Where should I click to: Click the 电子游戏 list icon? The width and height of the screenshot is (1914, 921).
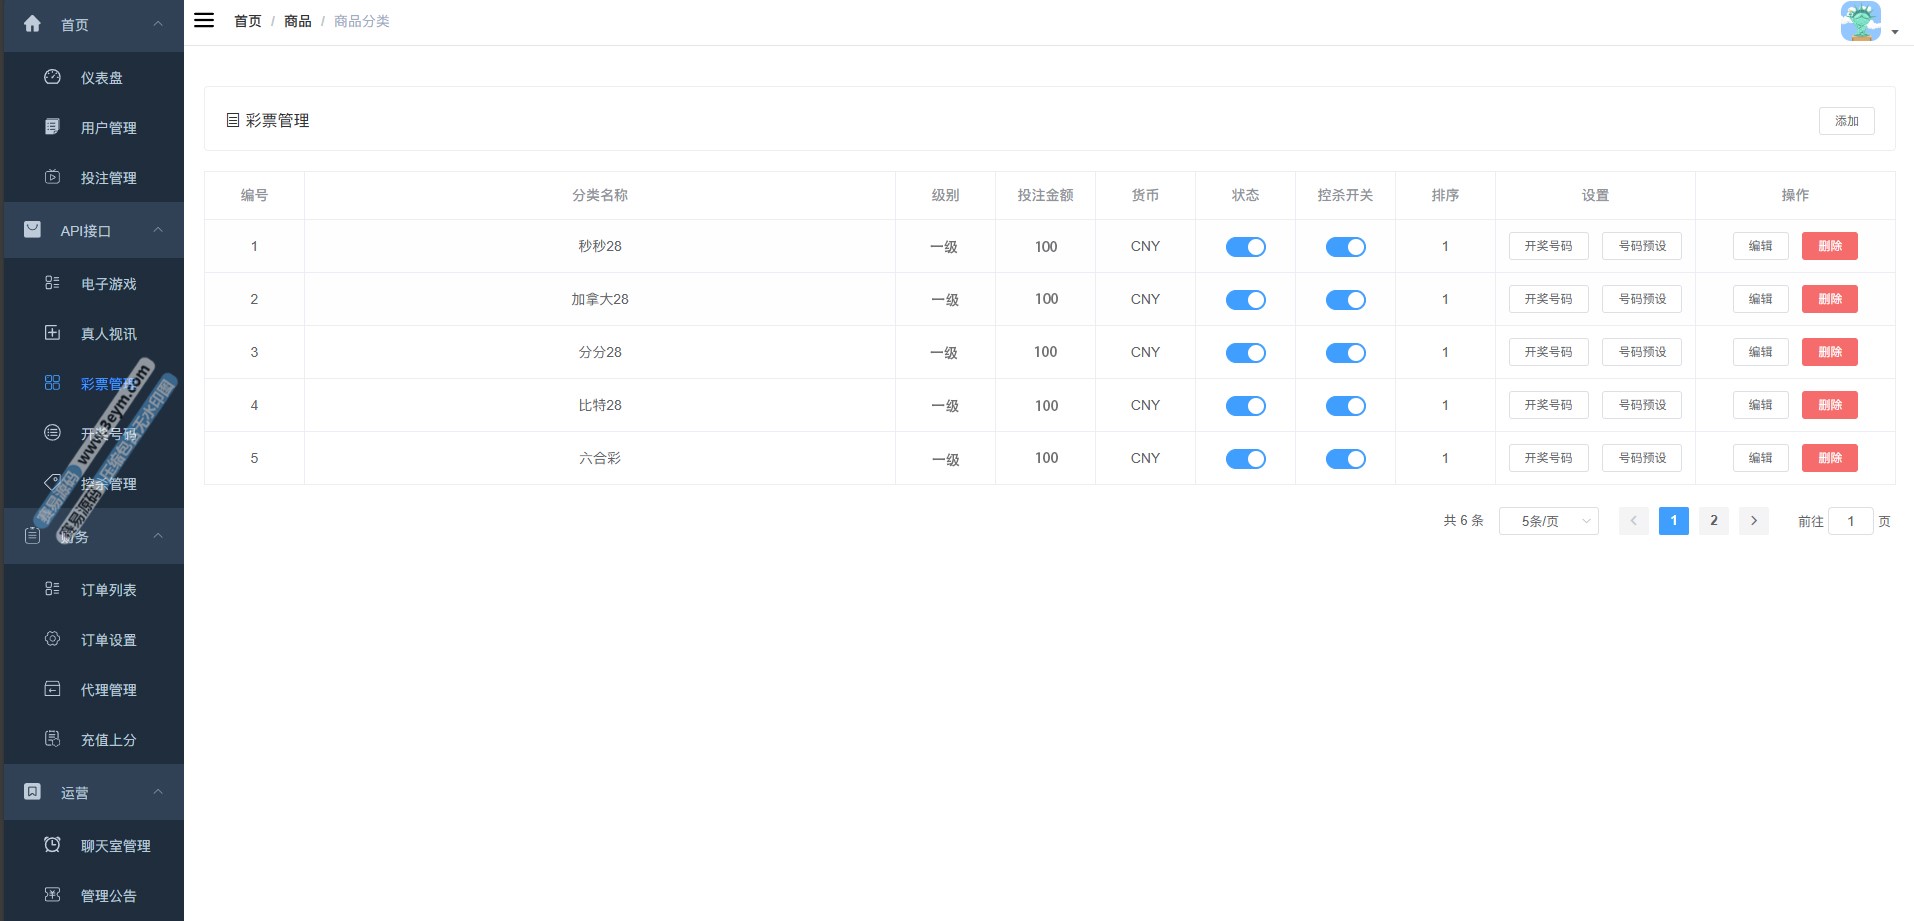coord(52,283)
